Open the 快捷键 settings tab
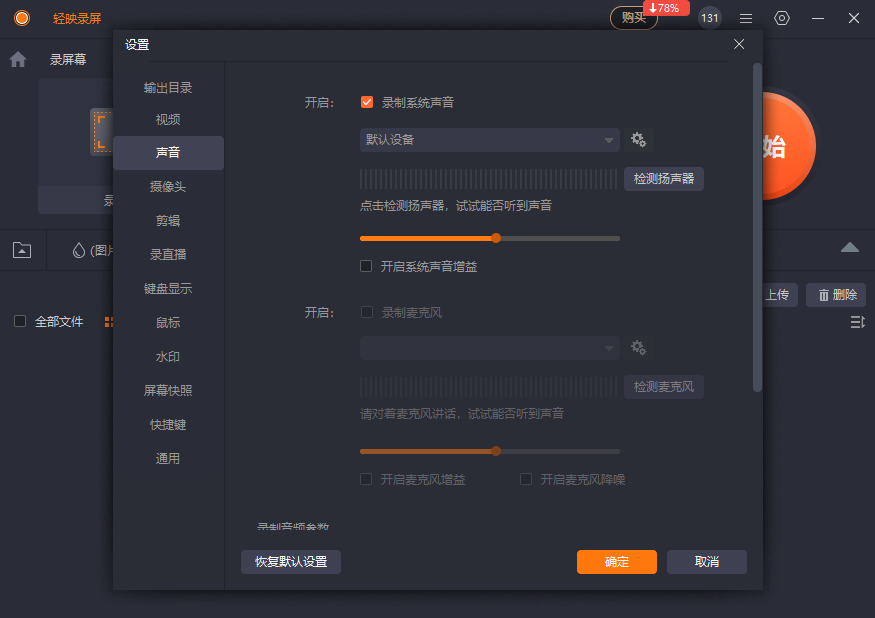The width and height of the screenshot is (875, 618). [168, 425]
